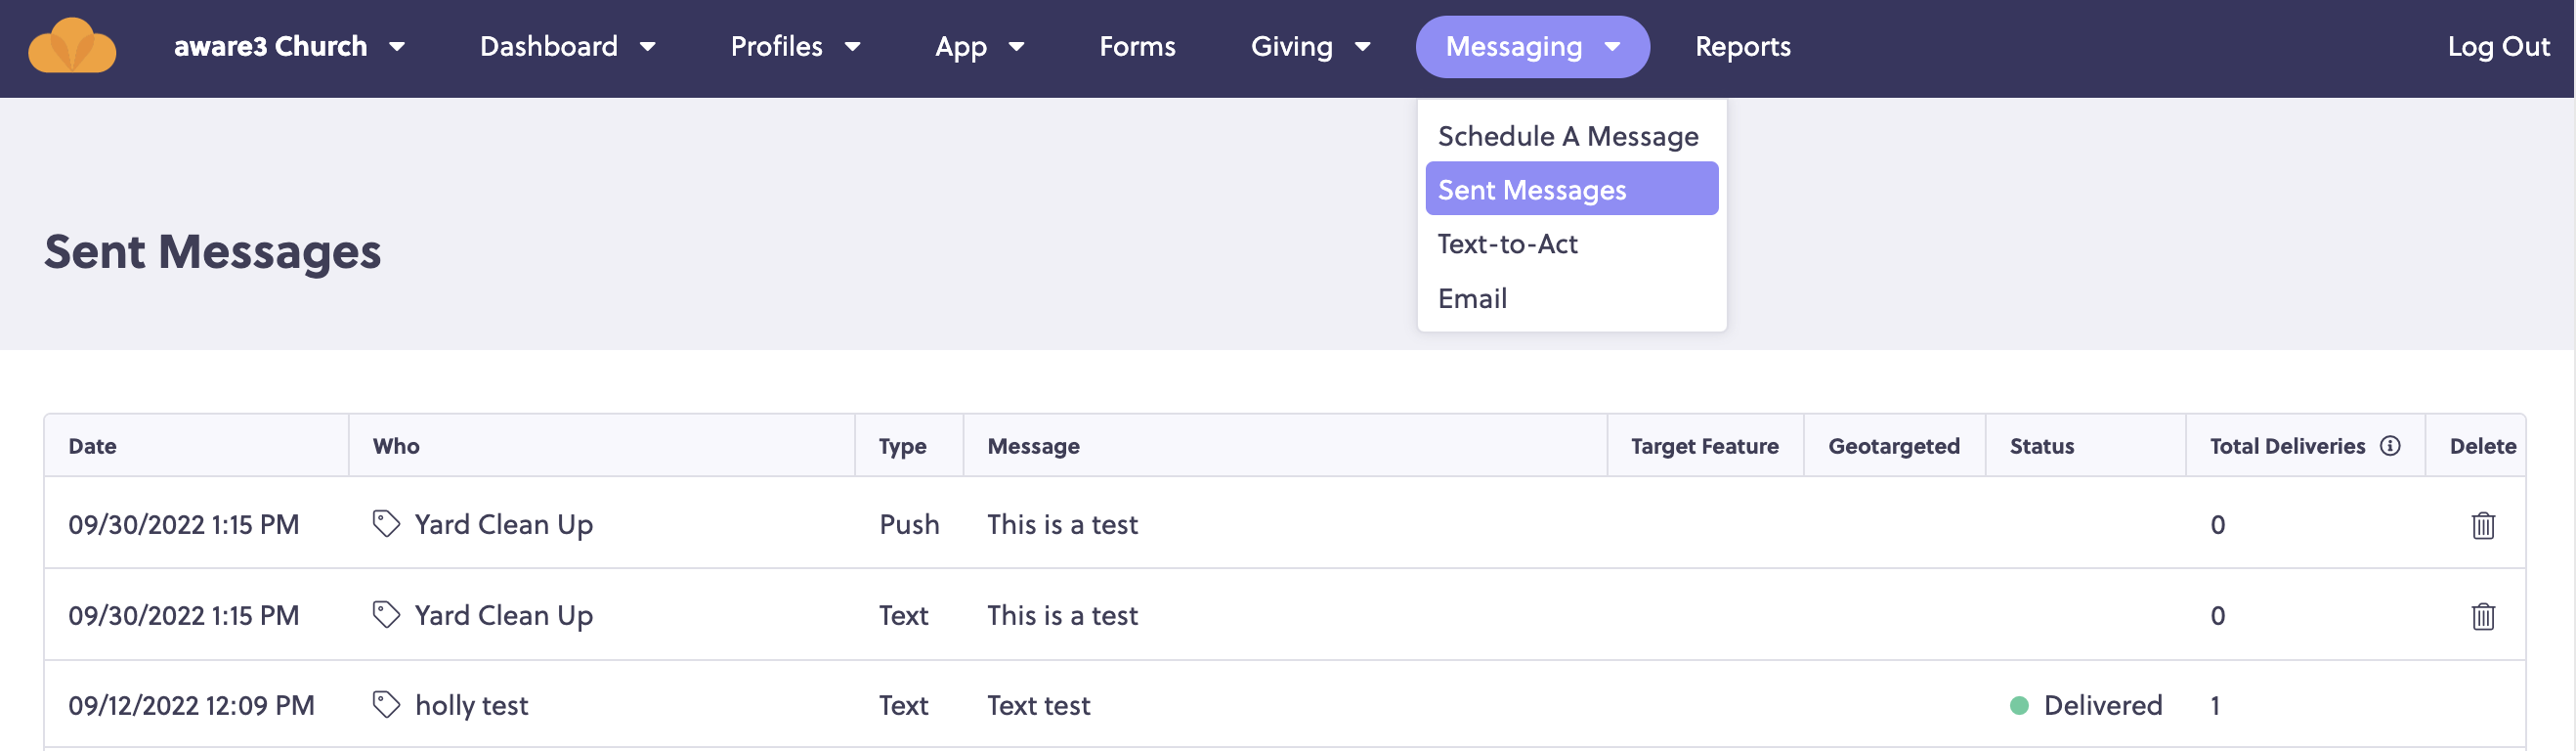Screen dimensions: 2576x751
Task: Delete the Push message "This is a test"
Action: point(2482,525)
